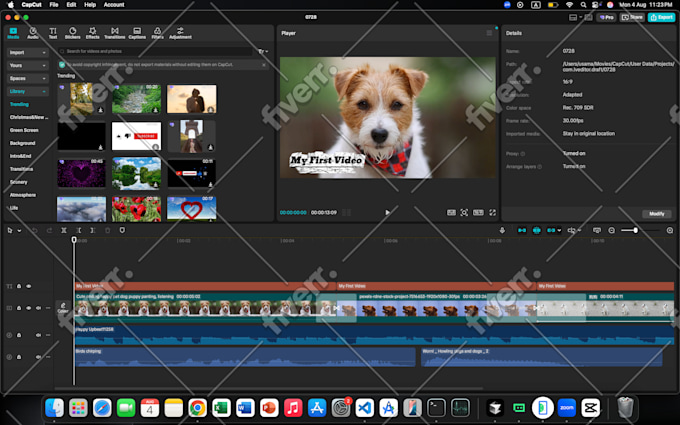This screenshot has height=425, width=680.
Task: Click the Split clip tool in timeline toolbar
Action: click(x=64, y=230)
